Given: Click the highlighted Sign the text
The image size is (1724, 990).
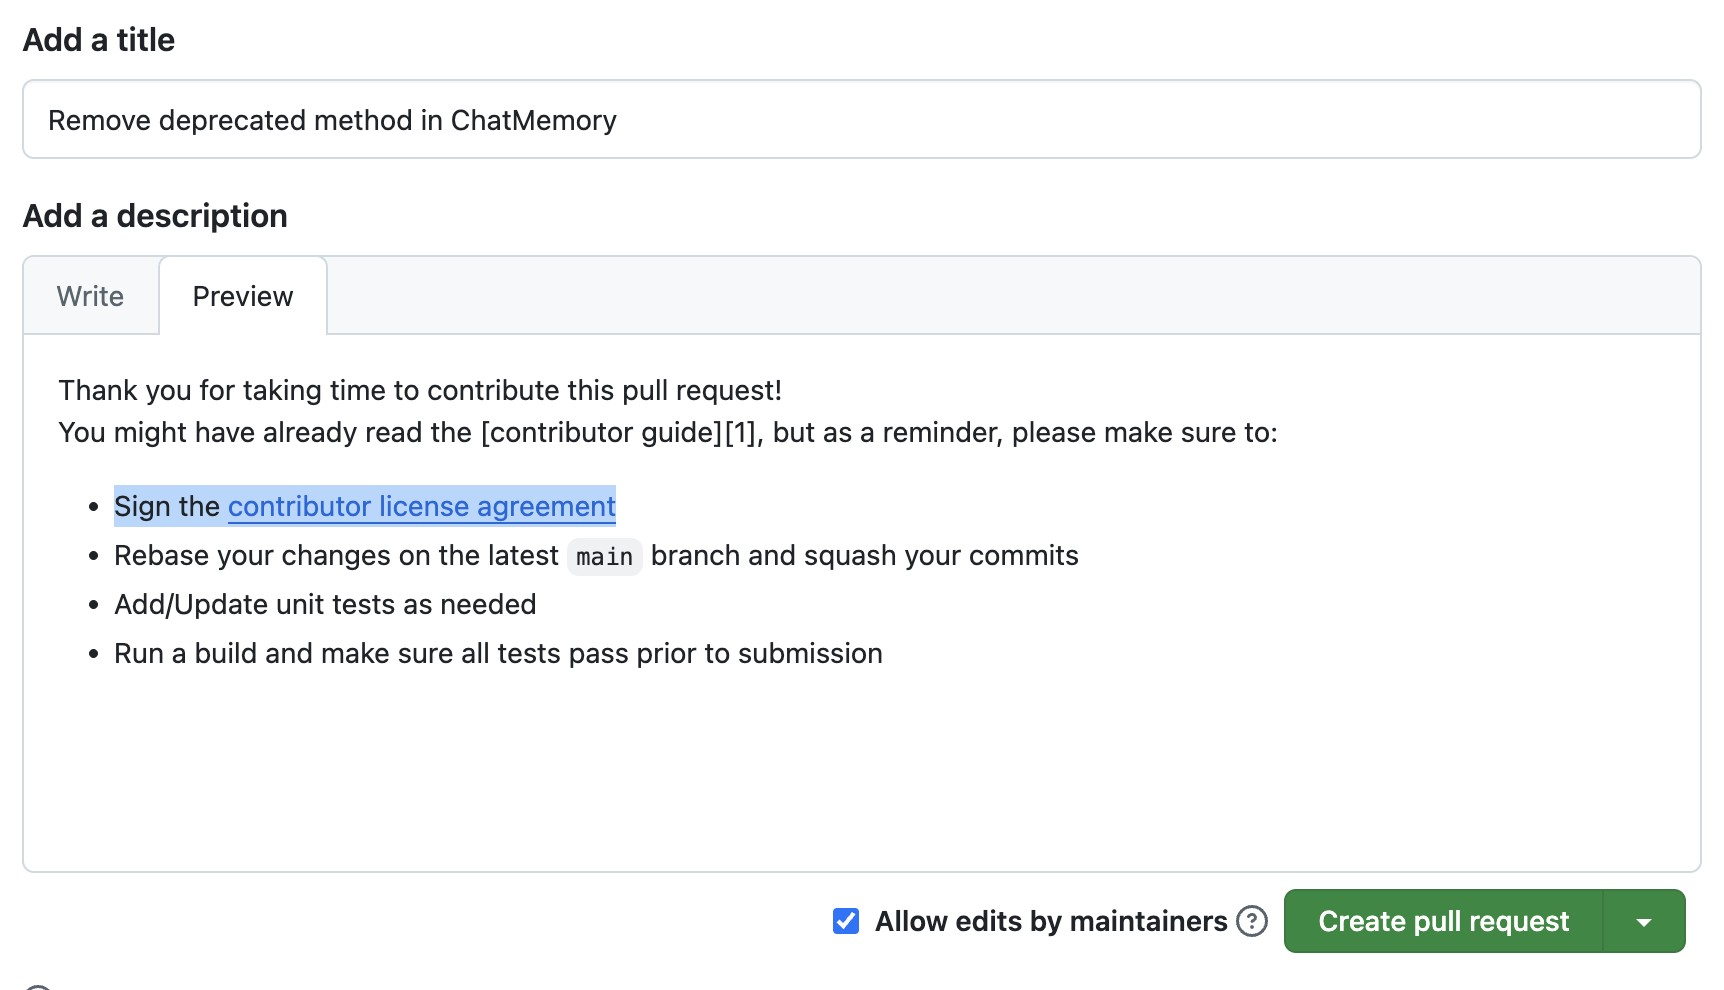Looking at the screenshot, I should pyautogui.click(x=167, y=506).
